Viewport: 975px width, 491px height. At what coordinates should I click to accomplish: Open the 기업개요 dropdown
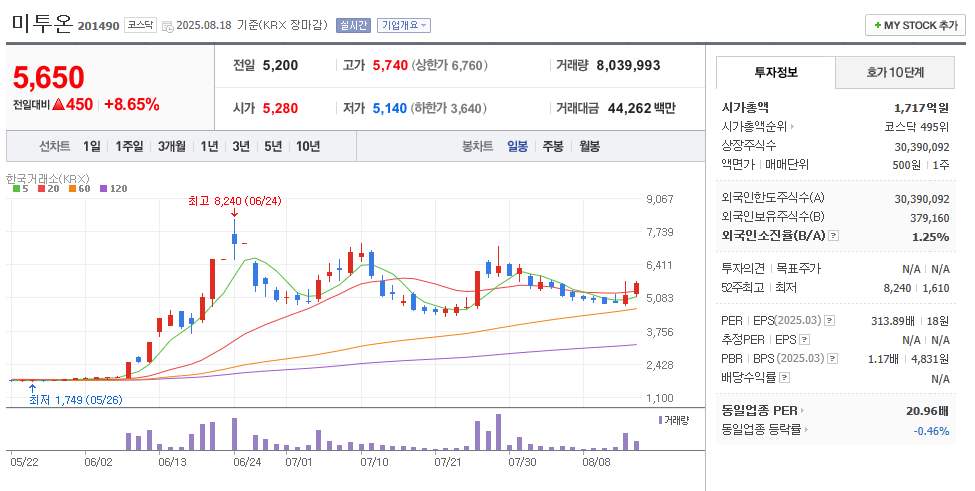click(404, 25)
